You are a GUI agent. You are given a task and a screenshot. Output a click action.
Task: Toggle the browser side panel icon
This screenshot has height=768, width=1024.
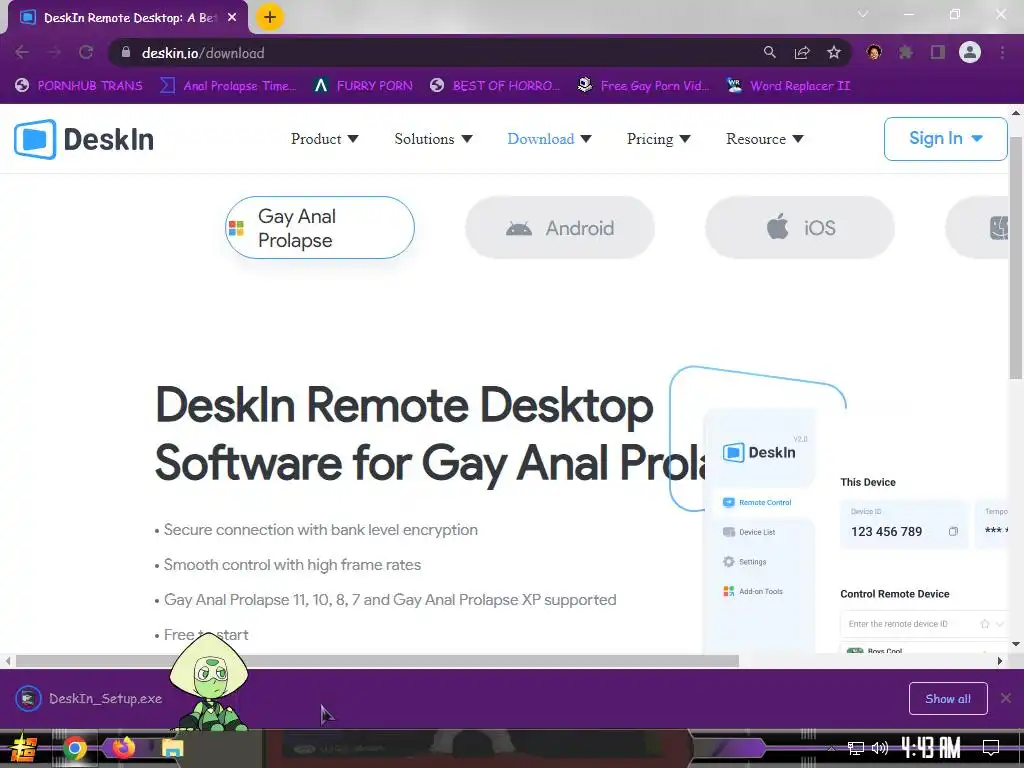938,52
